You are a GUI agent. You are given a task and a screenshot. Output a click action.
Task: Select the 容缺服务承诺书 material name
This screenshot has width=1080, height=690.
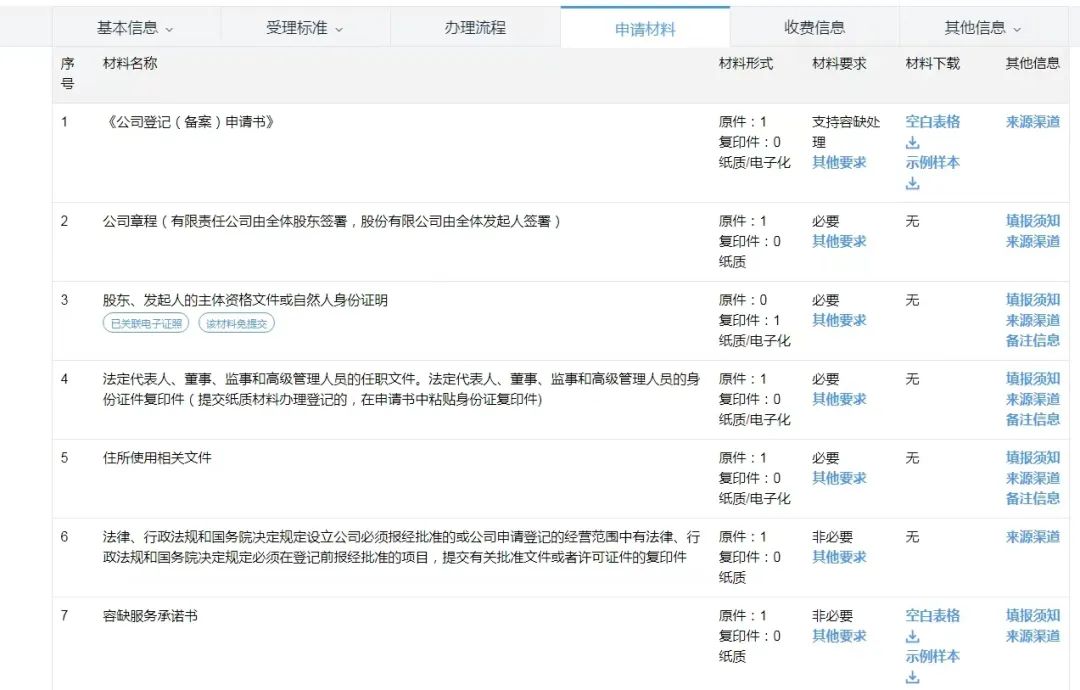150,616
